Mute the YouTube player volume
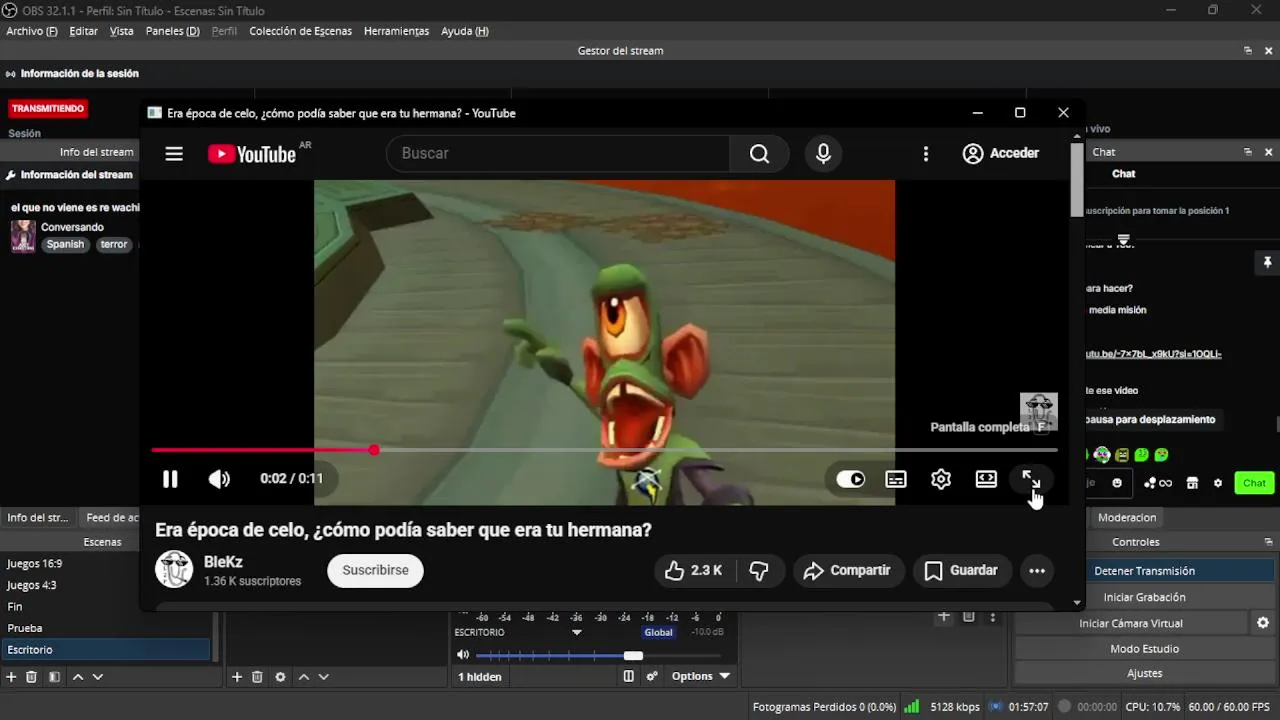Image resolution: width=1280 pixels, height=720 pixels. coord(219,479)
